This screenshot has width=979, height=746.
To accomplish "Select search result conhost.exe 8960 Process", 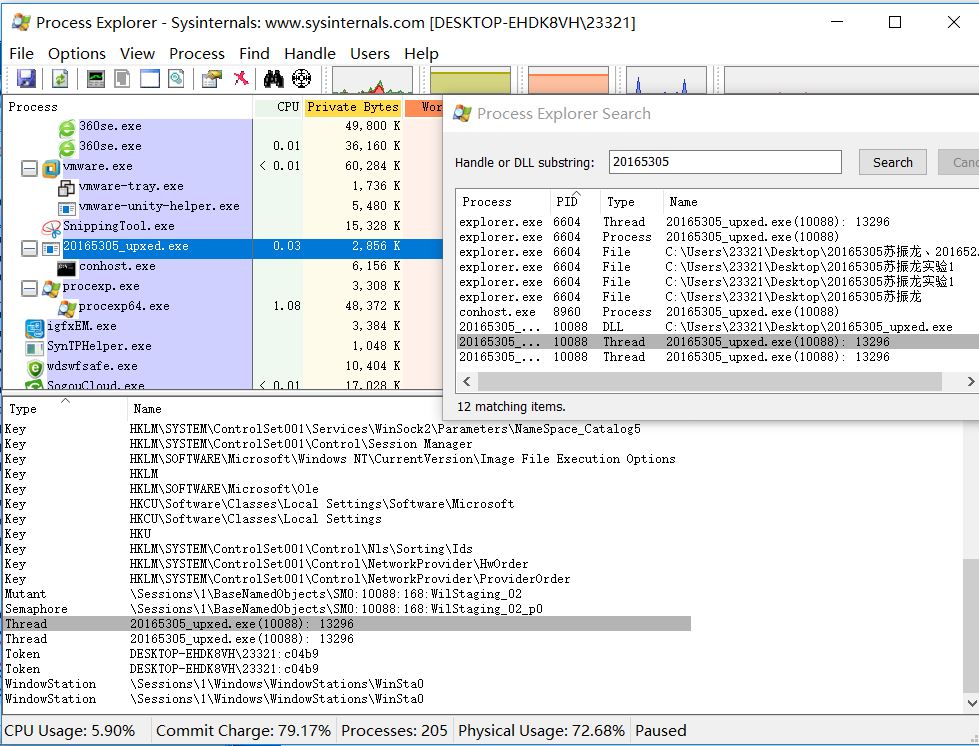I will coord(718,312).
